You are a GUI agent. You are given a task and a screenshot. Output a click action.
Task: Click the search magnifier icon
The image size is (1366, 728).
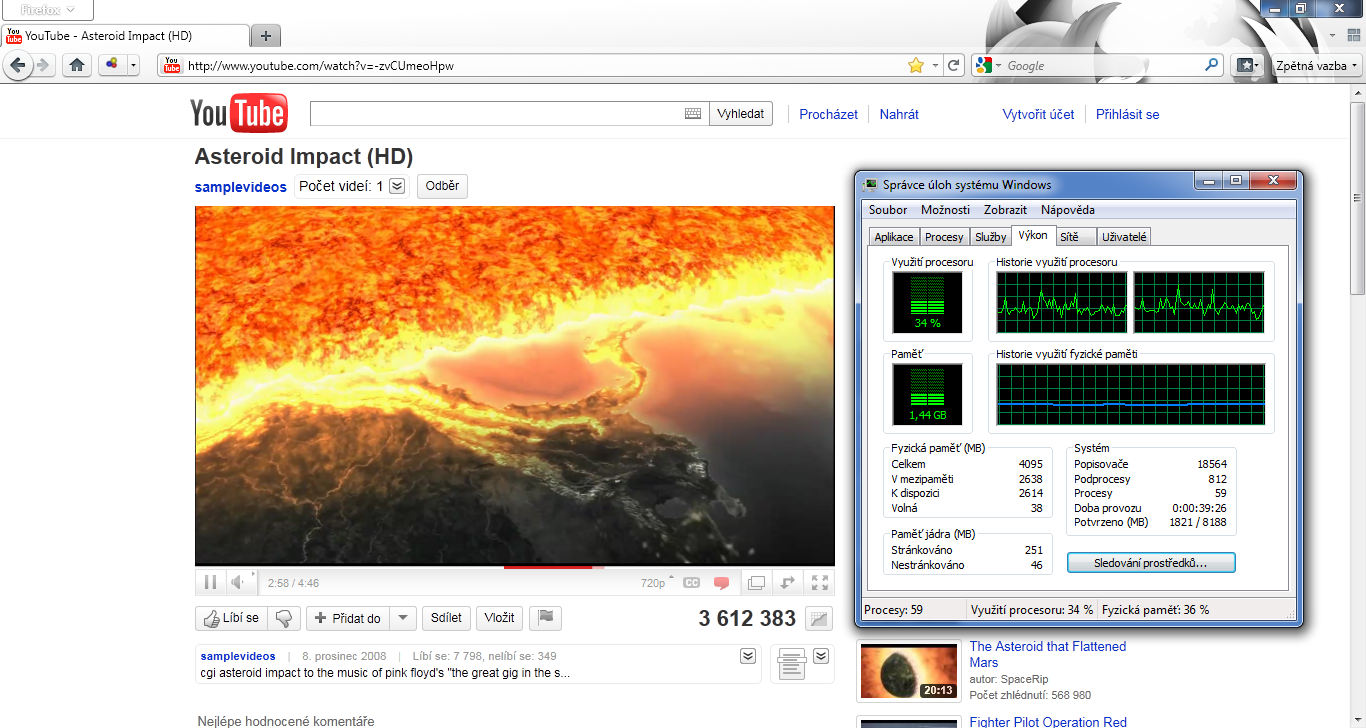pos(1211,65)
